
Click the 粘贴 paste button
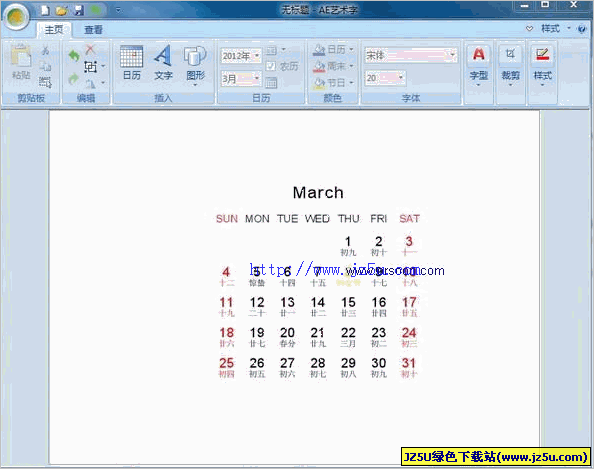coord(21,62)
